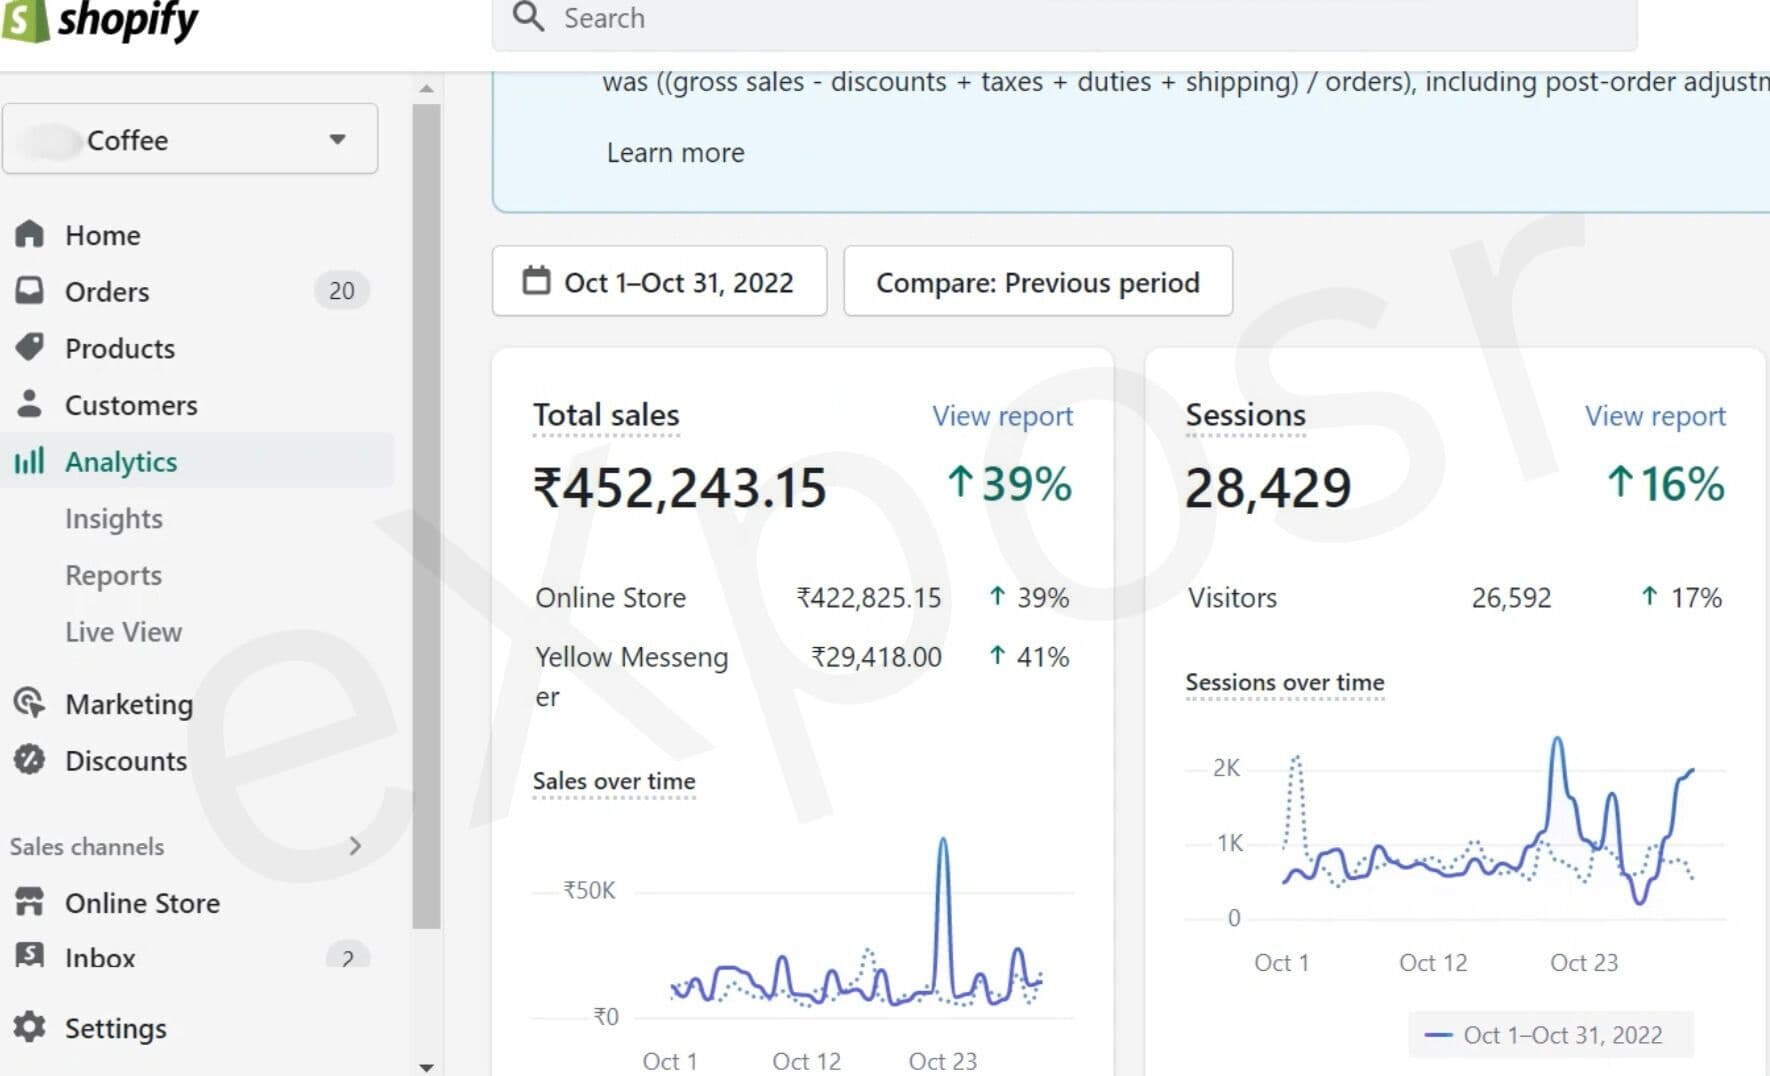Click the 16% sessions increase indicator
Image resolution: width=1770 pixels, height=1076 pixels.
click(x=1665, y=484)
